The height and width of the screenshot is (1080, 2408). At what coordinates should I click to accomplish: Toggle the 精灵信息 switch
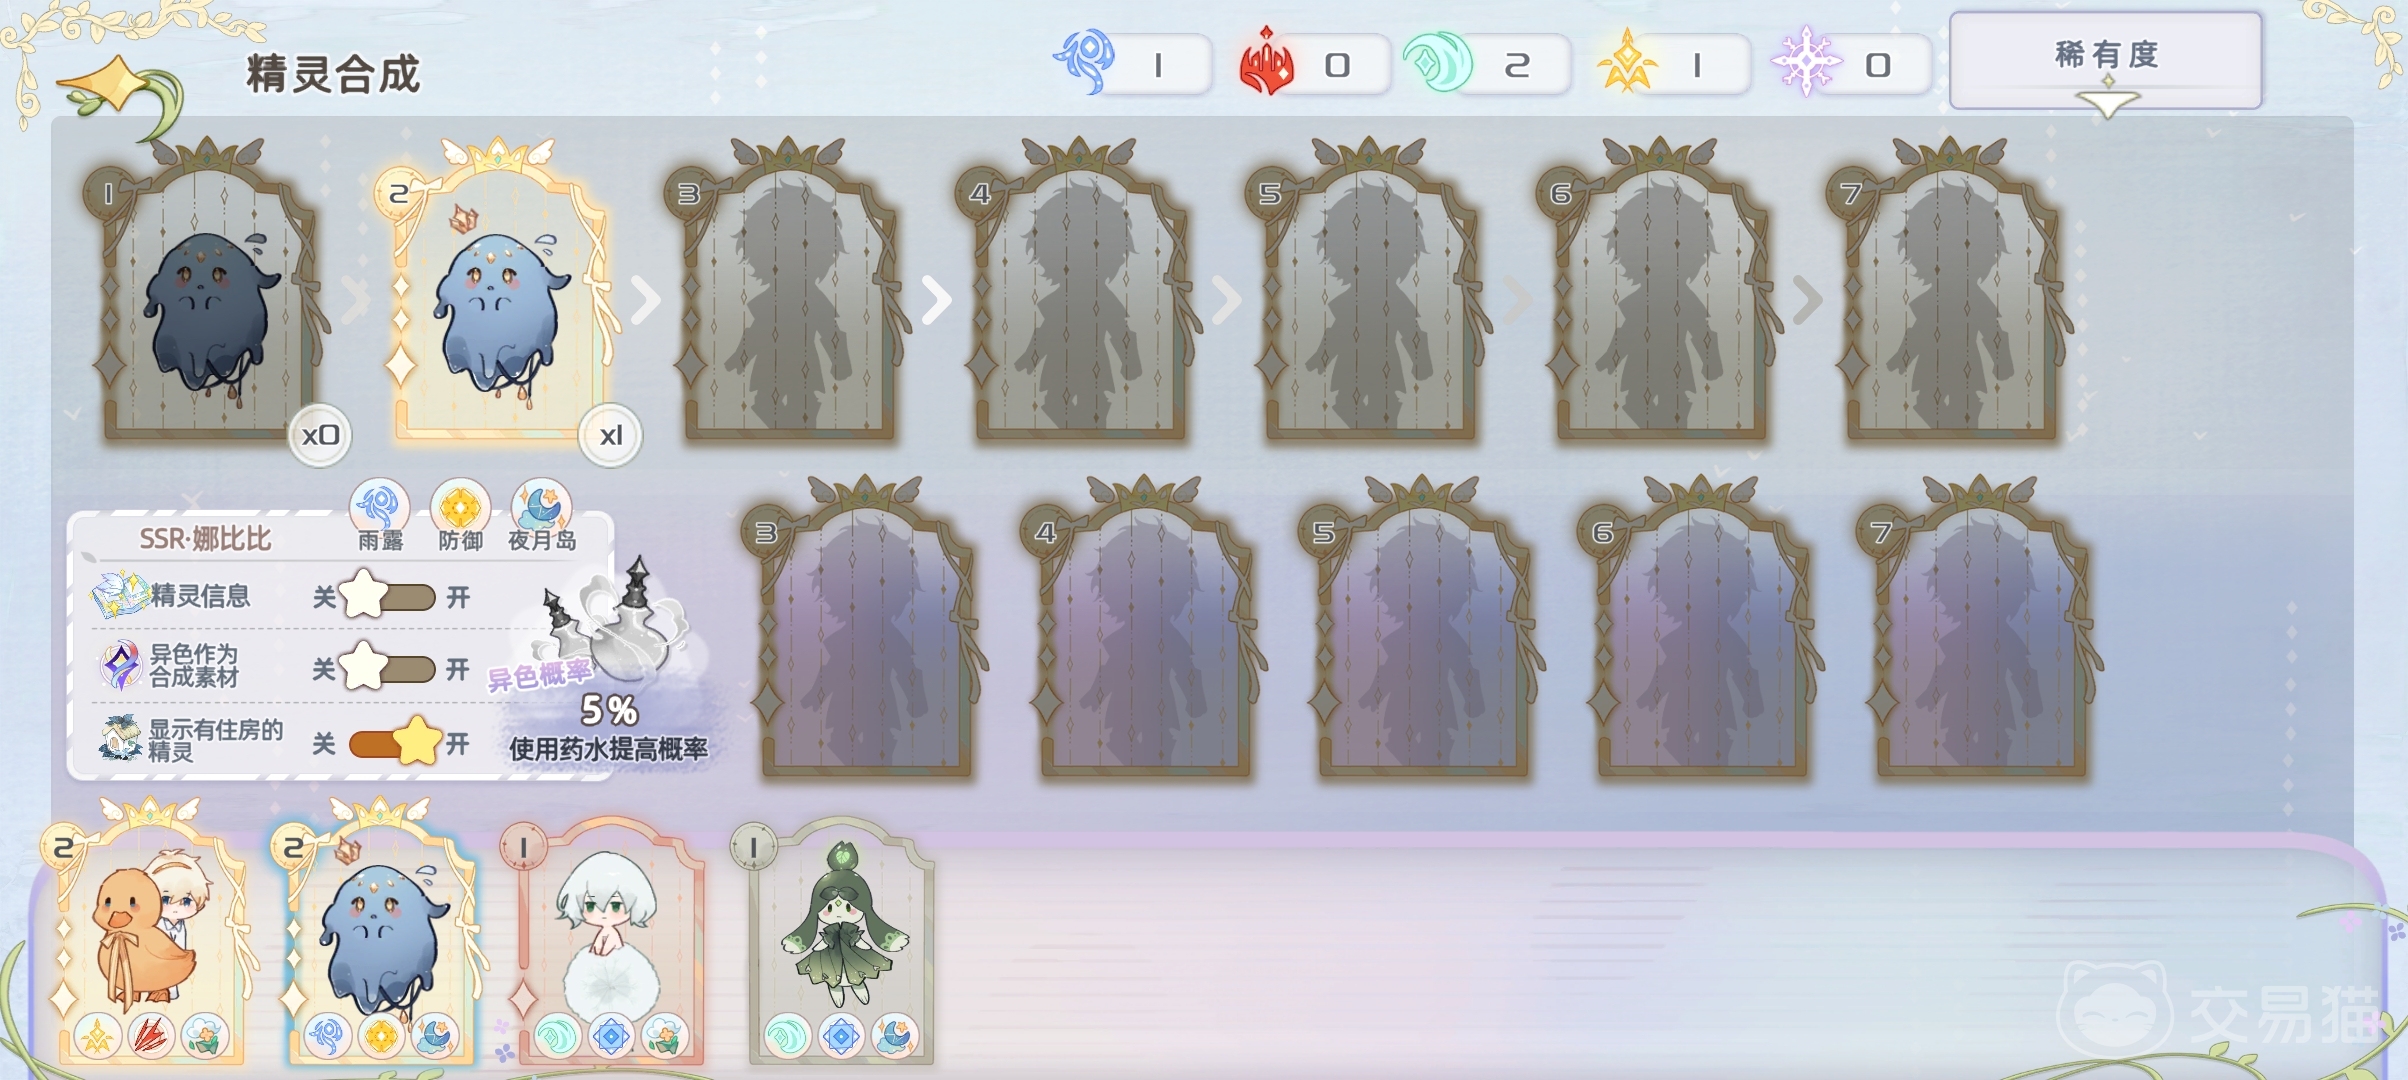(388, 597)
